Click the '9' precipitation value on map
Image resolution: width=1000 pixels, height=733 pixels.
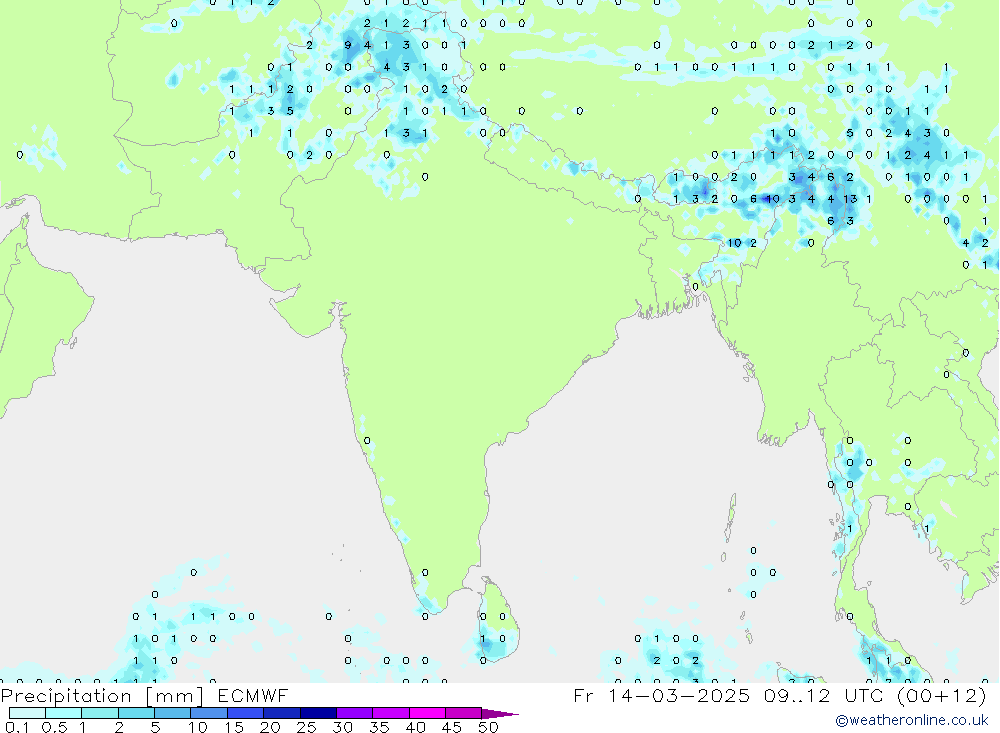[x=348, y=45]
